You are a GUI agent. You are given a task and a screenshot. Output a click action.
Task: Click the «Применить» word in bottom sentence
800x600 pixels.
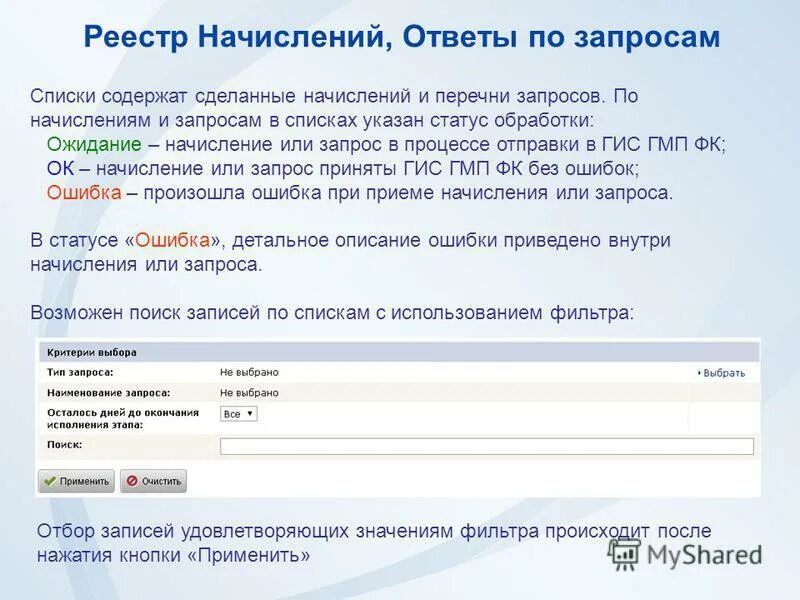pos(249,555)
